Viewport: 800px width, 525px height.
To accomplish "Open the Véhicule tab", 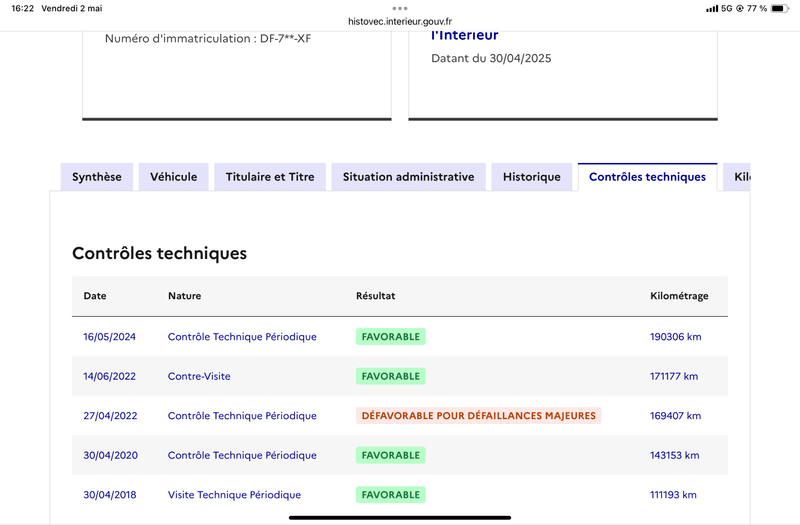I will click(x=174, y=177).
